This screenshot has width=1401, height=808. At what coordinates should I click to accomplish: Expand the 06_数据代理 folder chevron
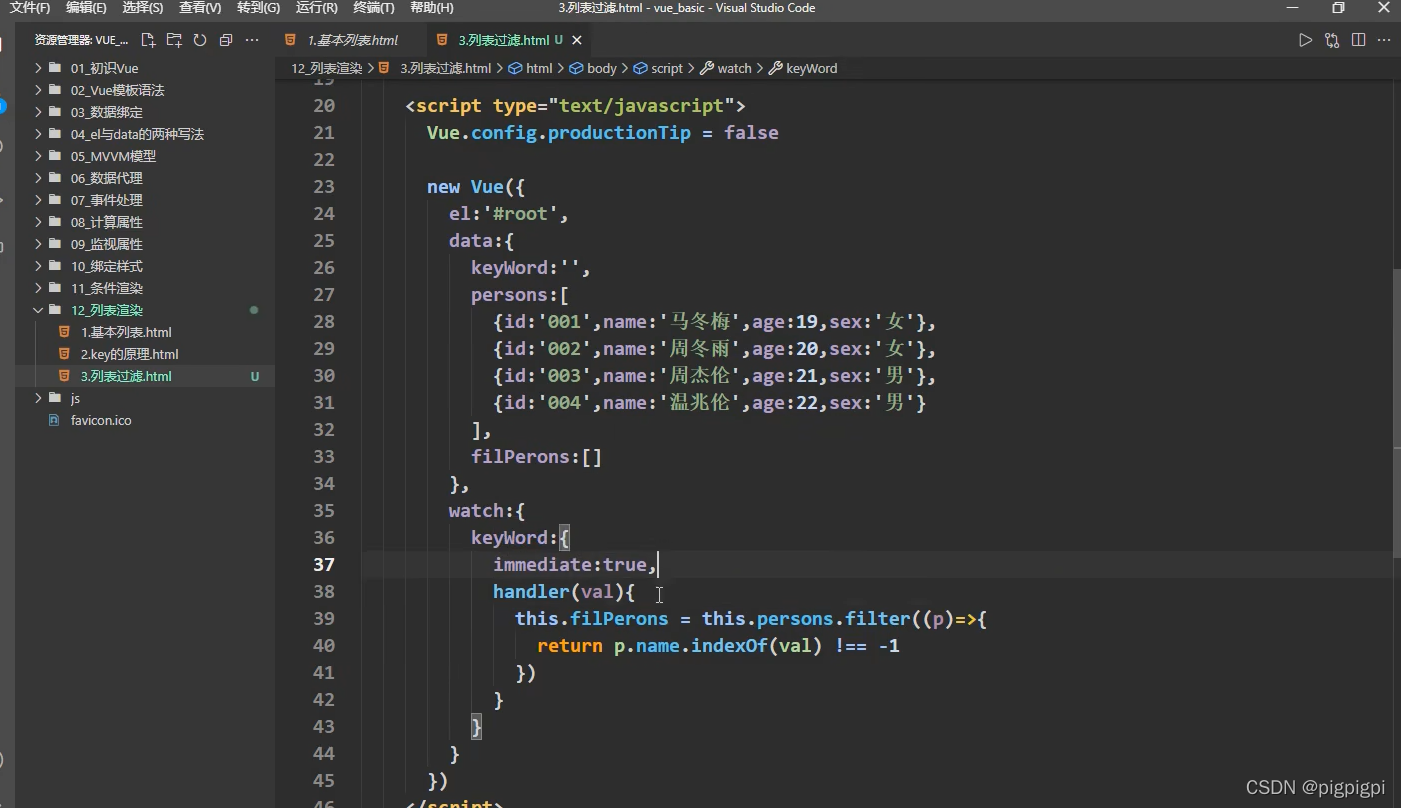pyautogui.click(x=39, y=178)
